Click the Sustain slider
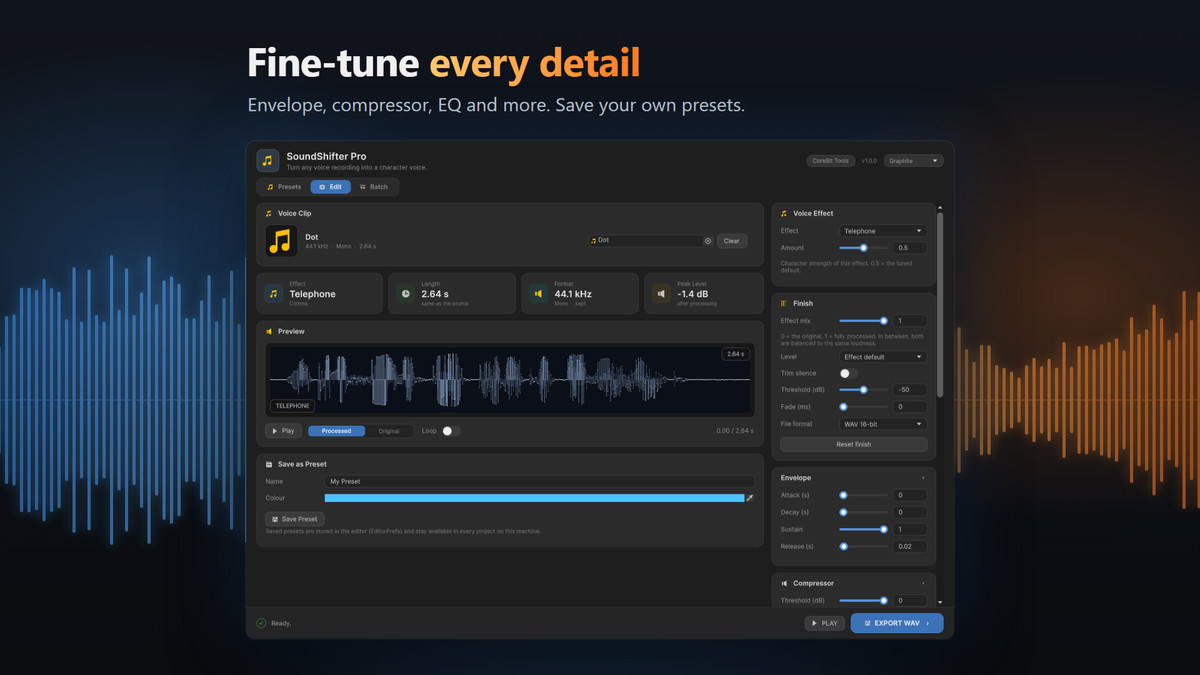Image resolution: width=1200 pixels, height=675 pixels. 863,529
